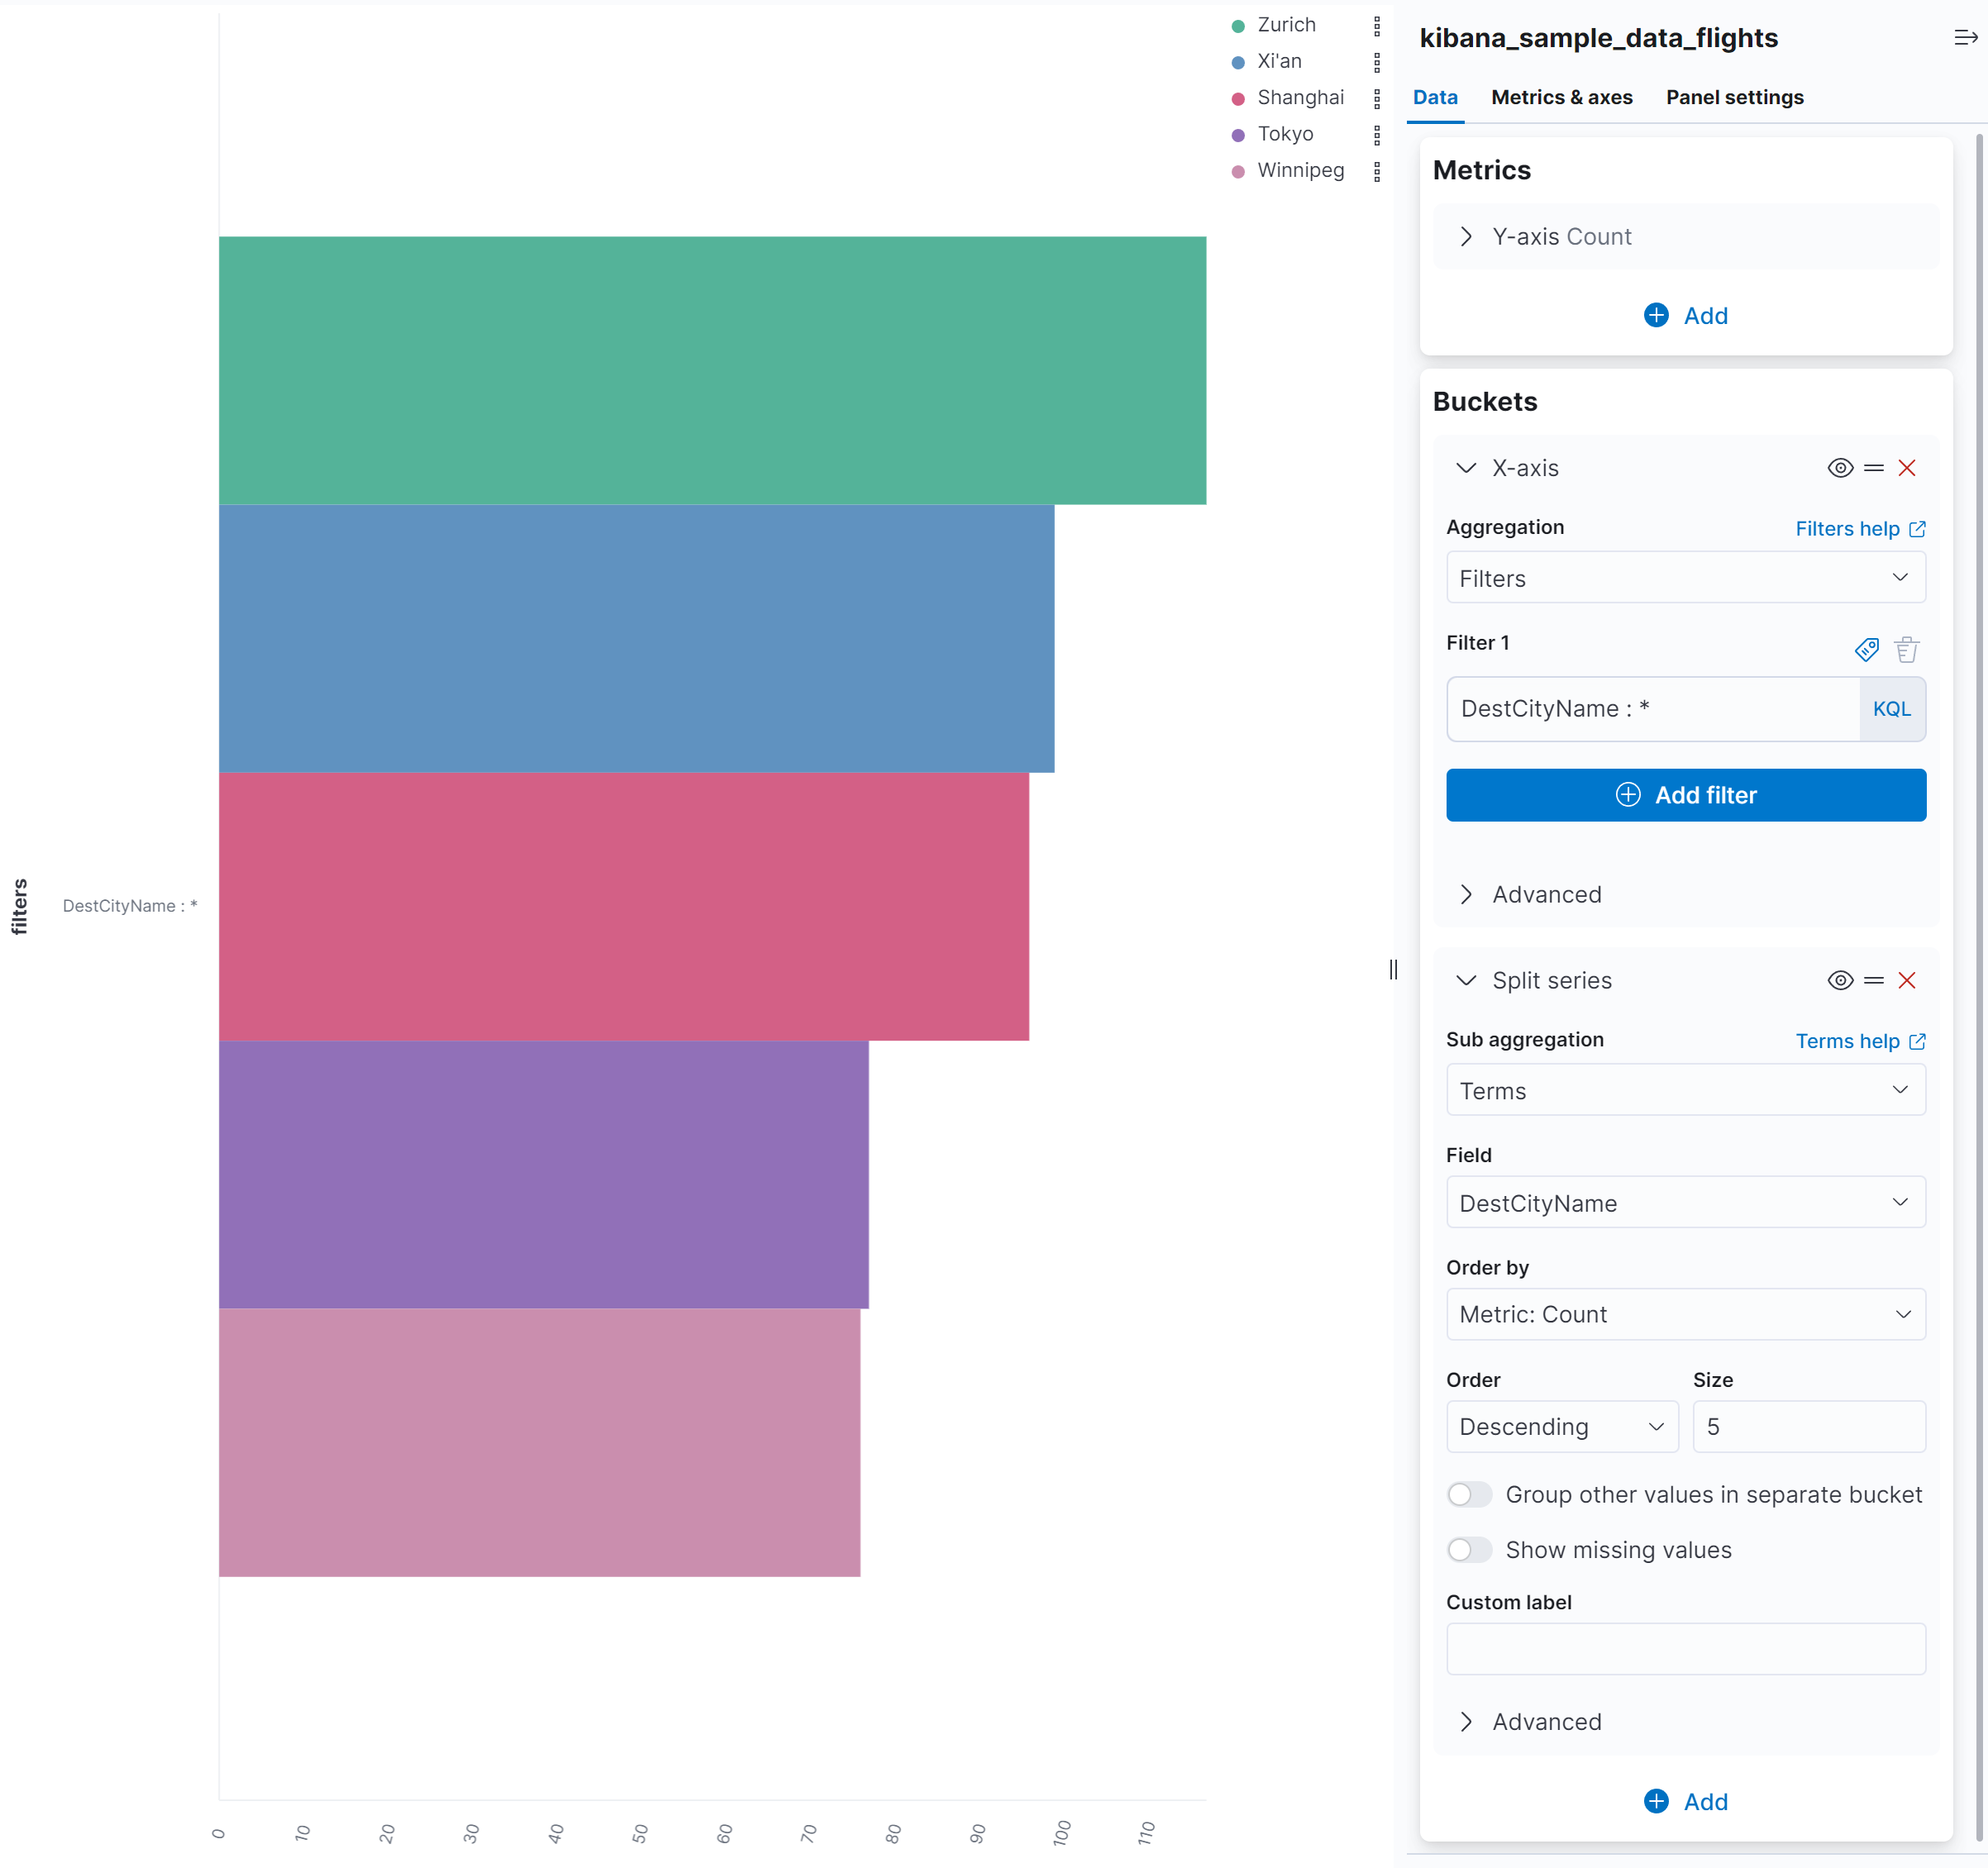Open Zurich legend options menu
This screenshot has width=1988, height=1868.
click(x=1376, y=26)
